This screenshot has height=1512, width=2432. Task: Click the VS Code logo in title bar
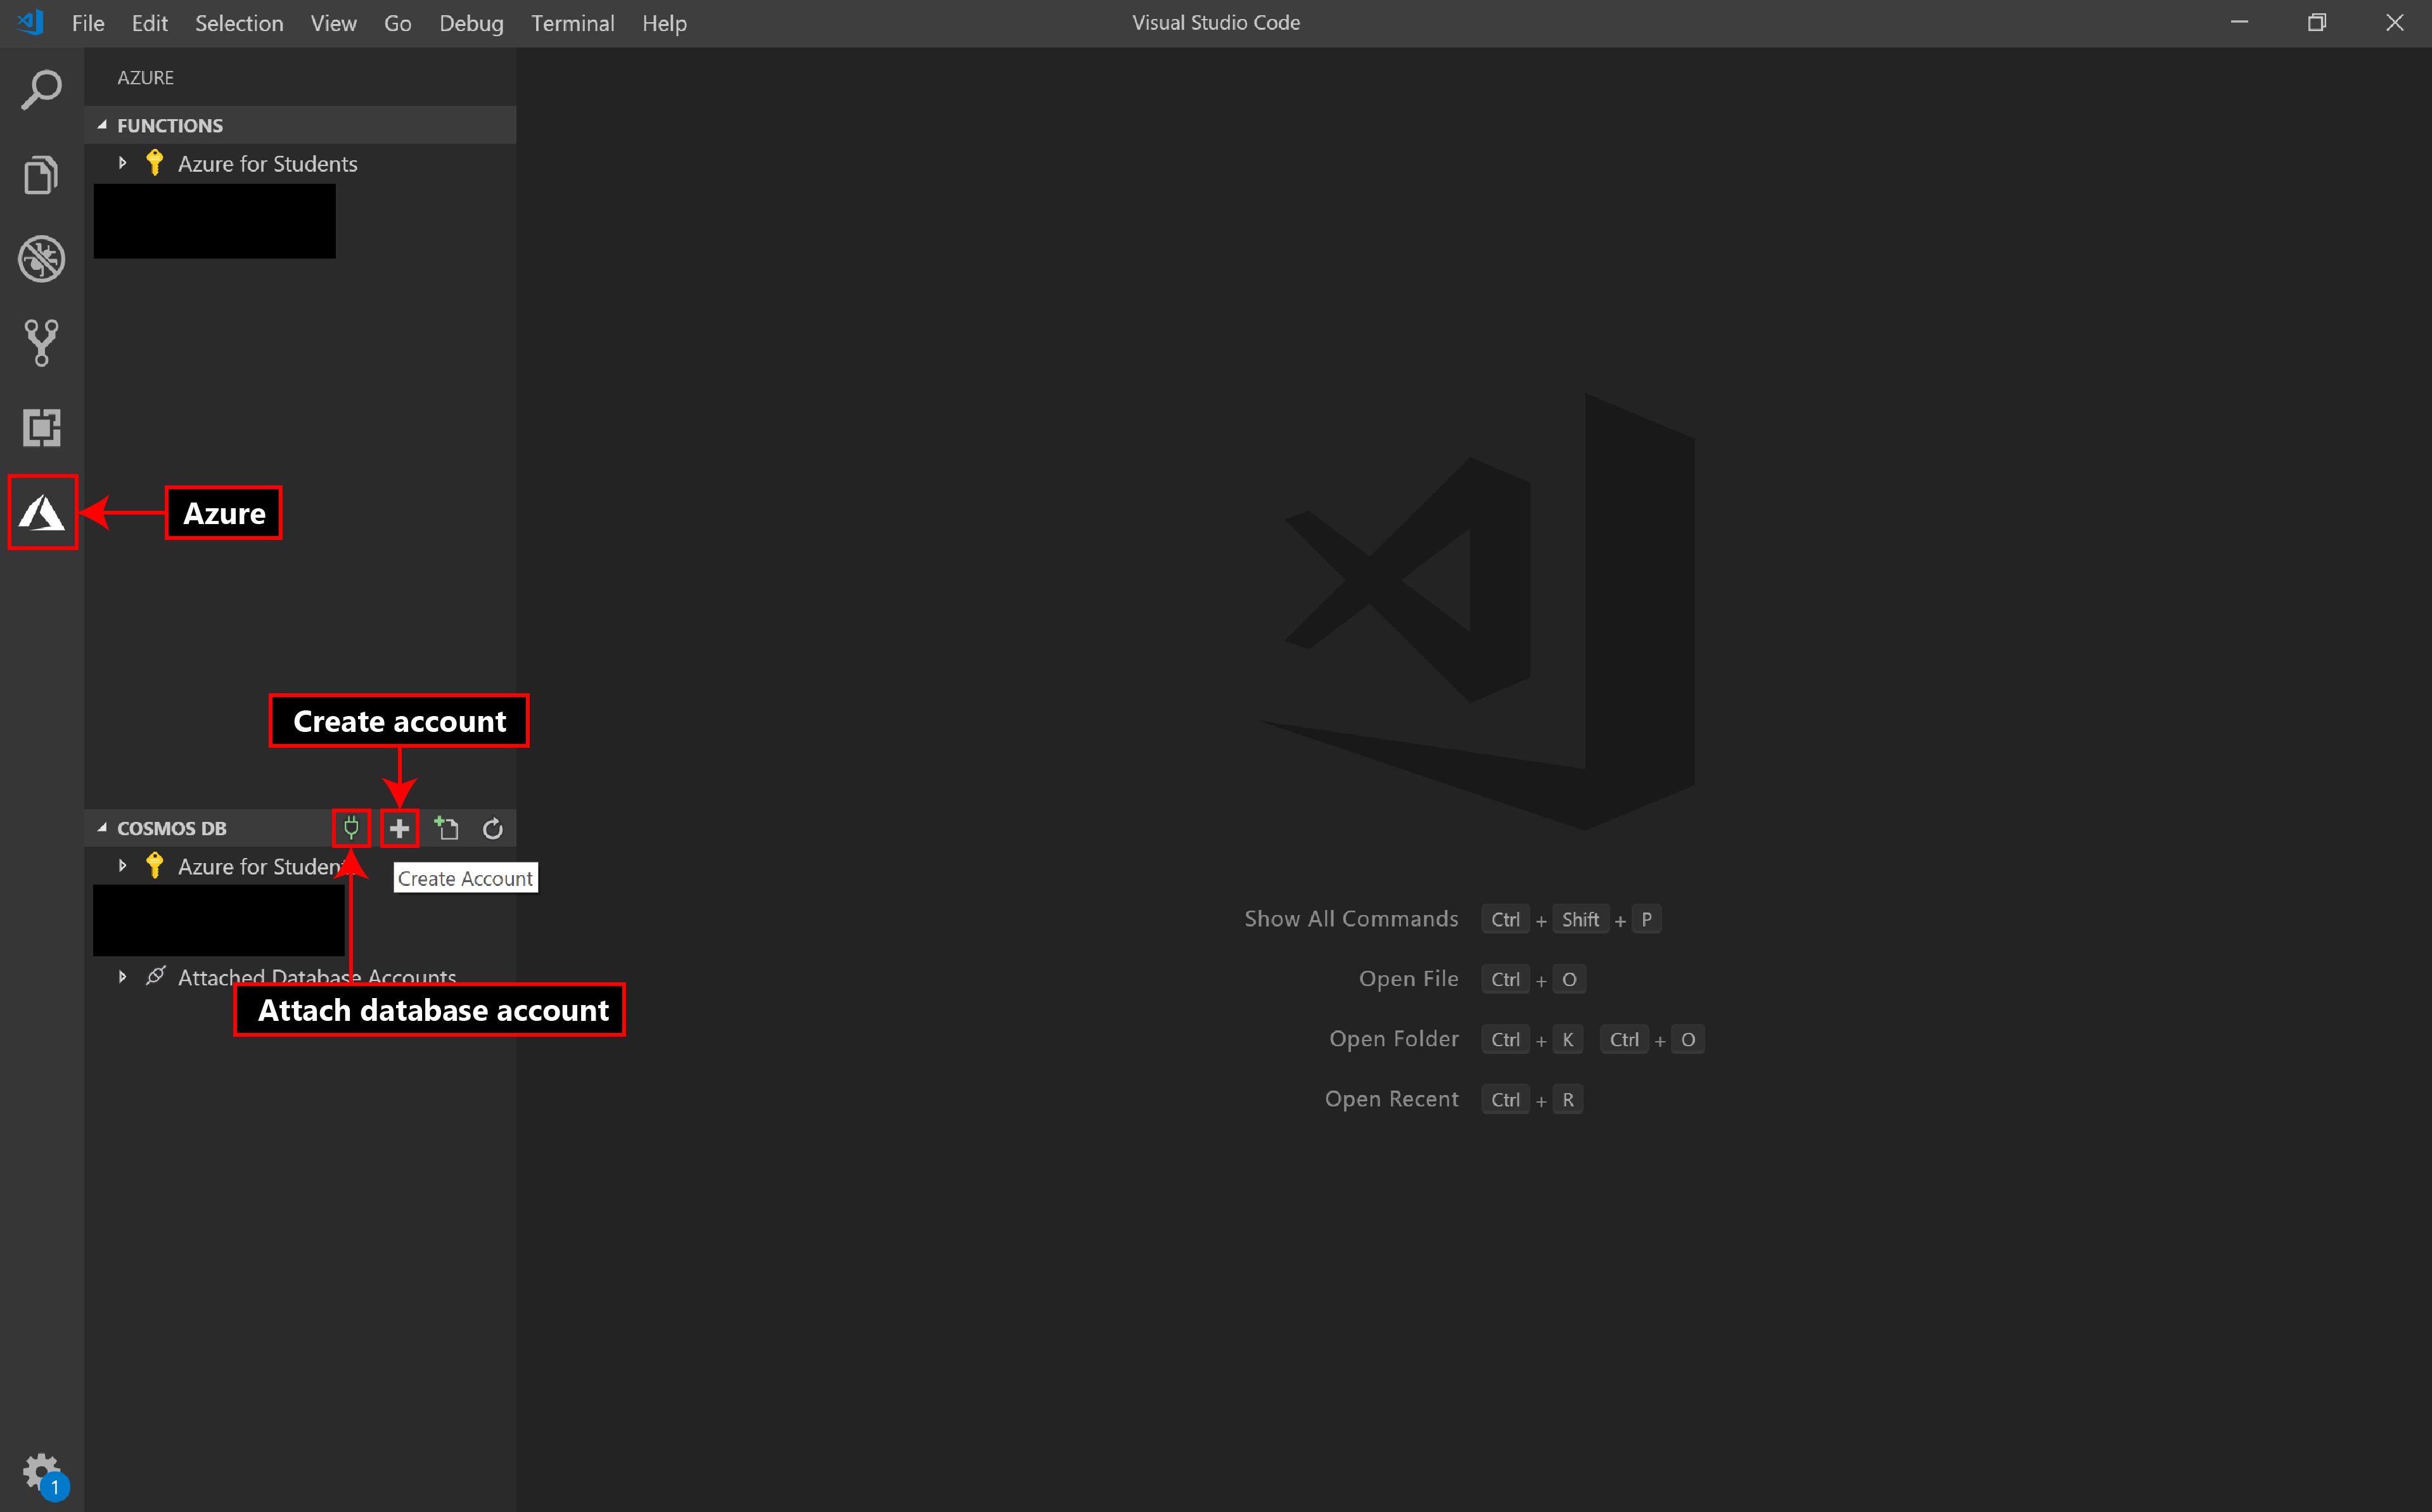(x=30, y=22)
